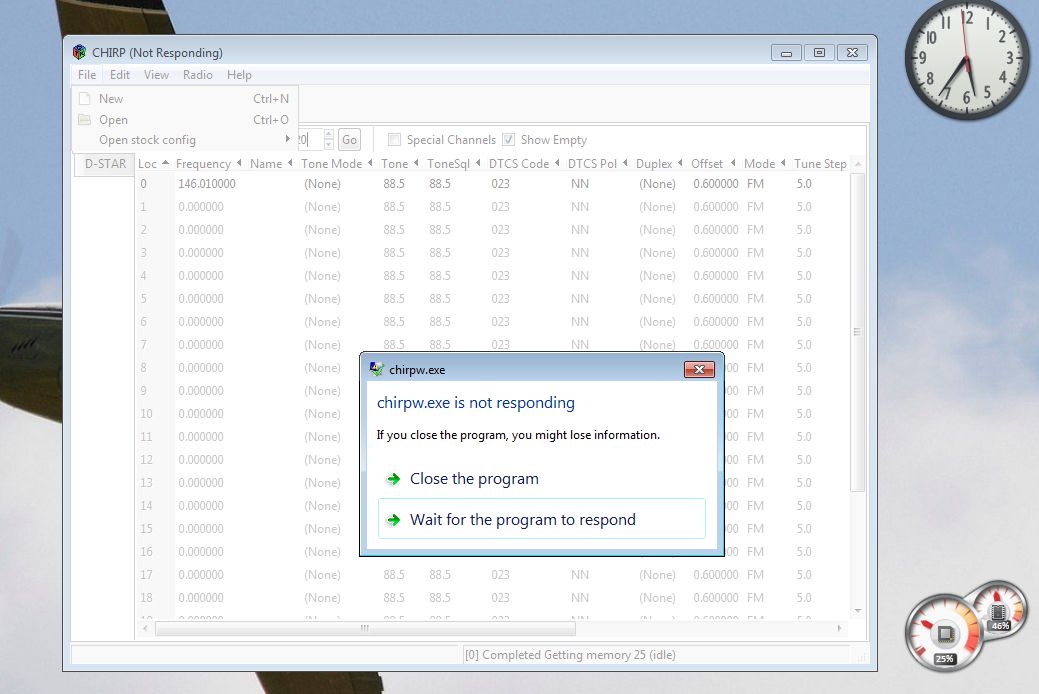Open the File menu
The height and width of the screenshot is (694, 1039).
(x=87, y=75)
